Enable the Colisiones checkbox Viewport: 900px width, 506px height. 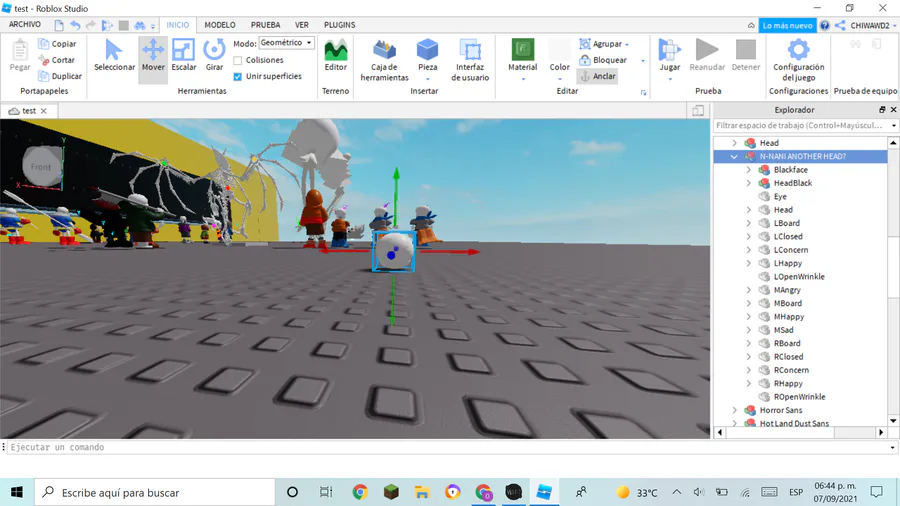tap(238, 60)
